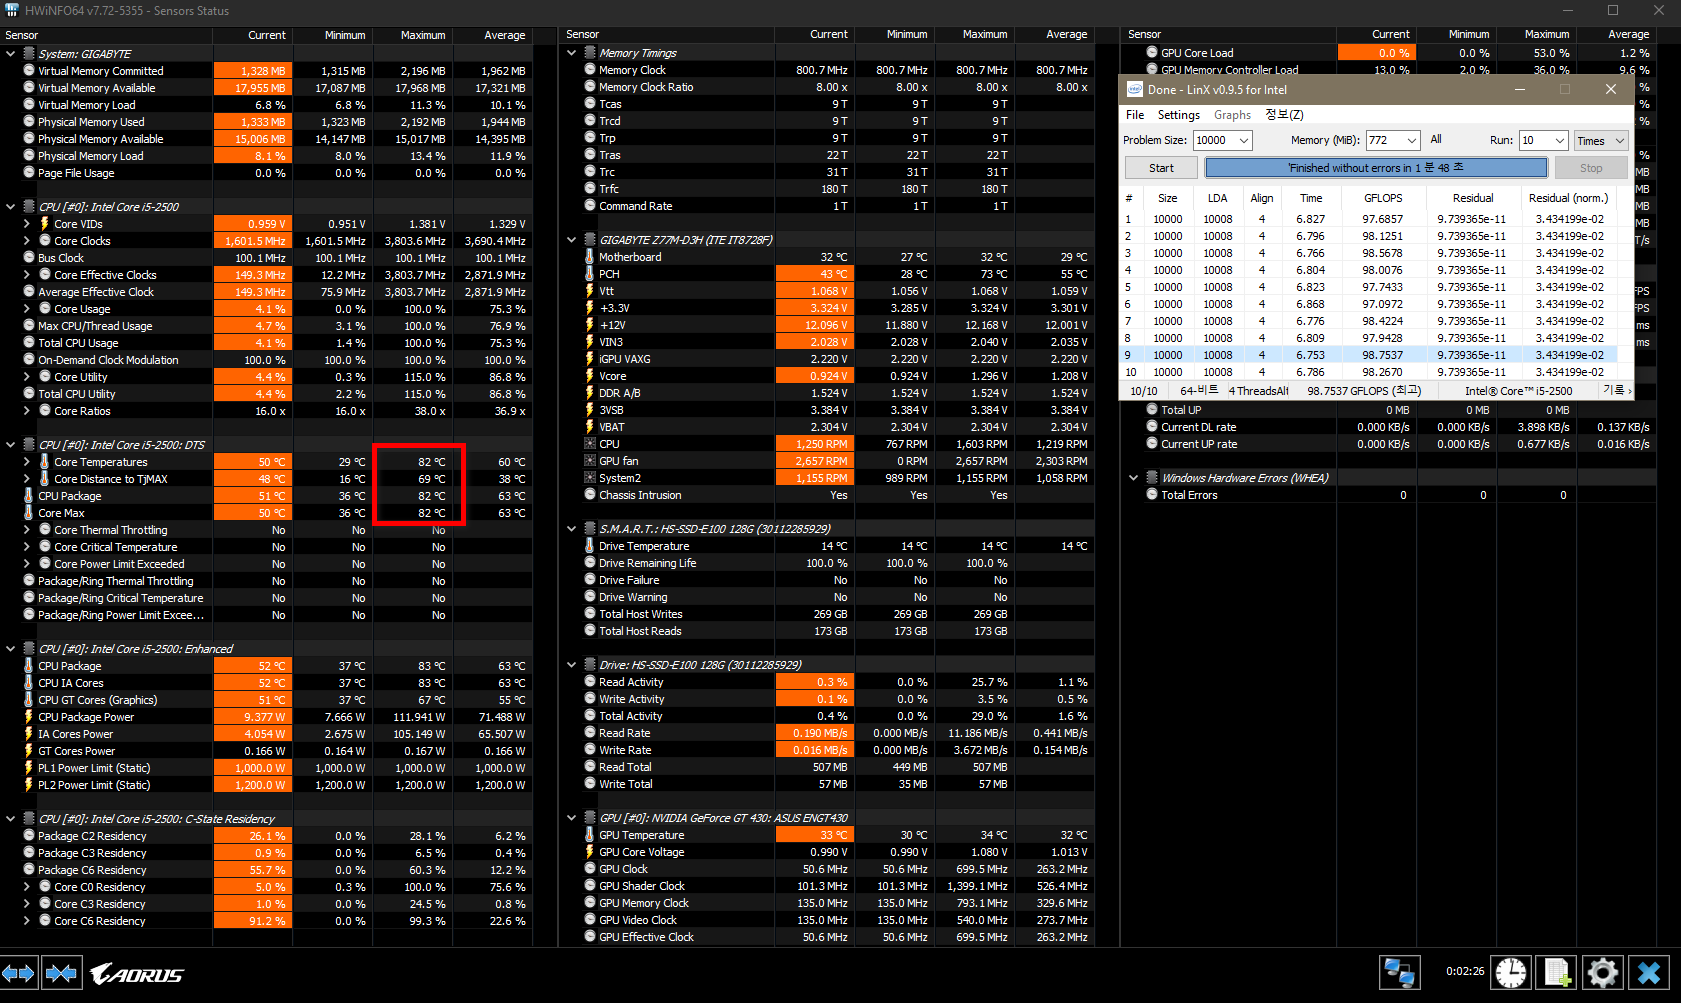Click the collapse sensor columns arrows icon
Viewport: 1681px width, 1003px height.
tap(61, 973)
